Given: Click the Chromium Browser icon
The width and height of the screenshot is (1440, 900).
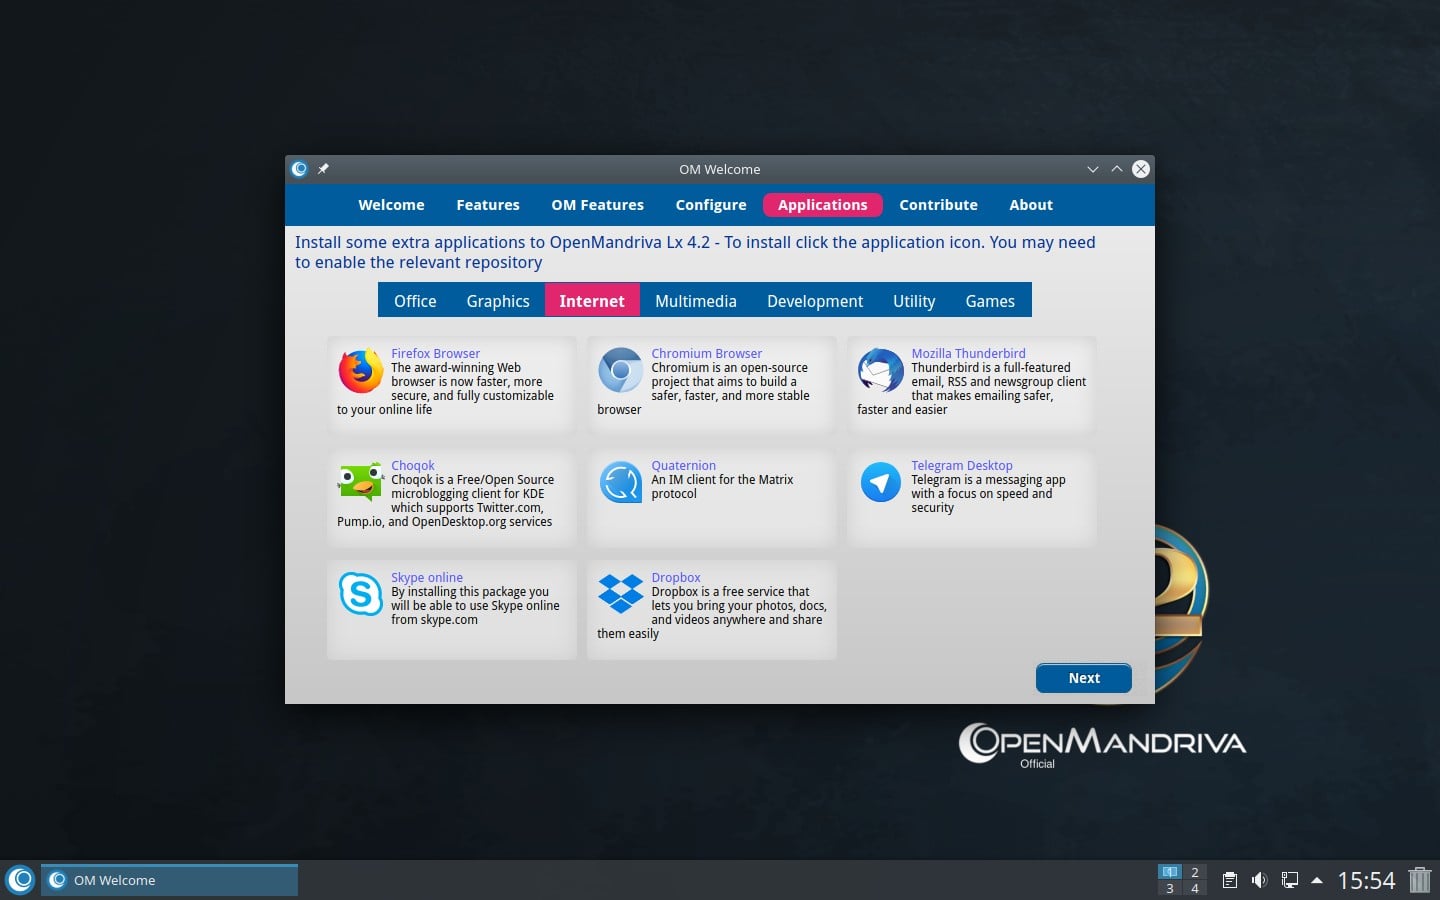Looking at the screenshot, I should pyautogui.click(x=620, y=372).
